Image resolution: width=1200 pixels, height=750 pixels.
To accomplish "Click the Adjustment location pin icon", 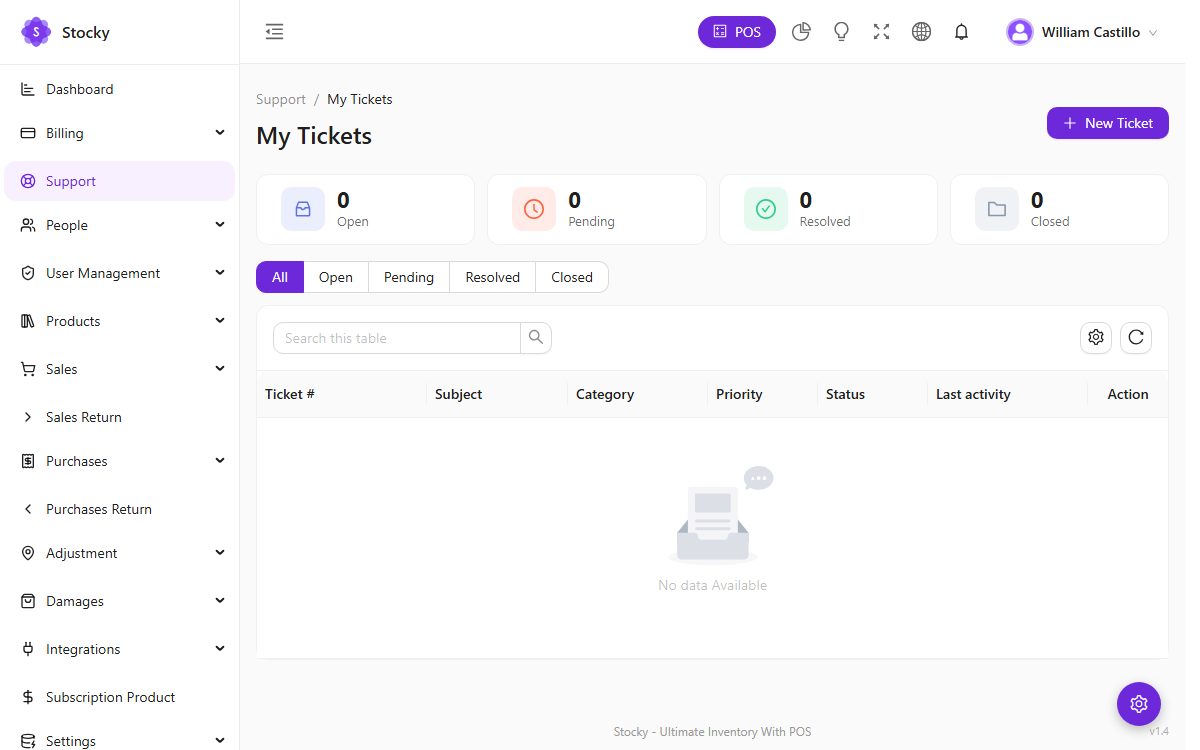I will (x=28, y=553).
